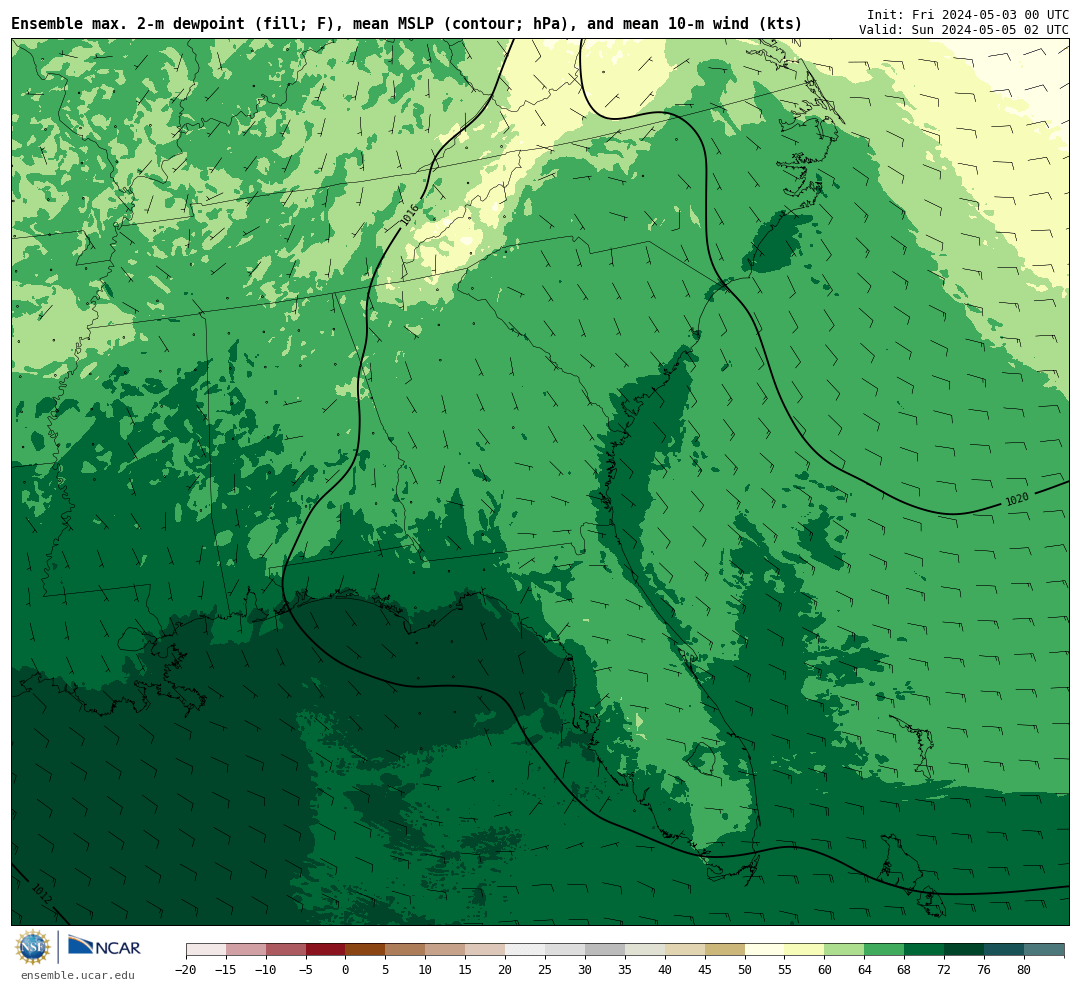Select the green swatch between 64 and 68
Image resolution: width=1080 pixels, height=988 pixels.
[x=884, y=950]
